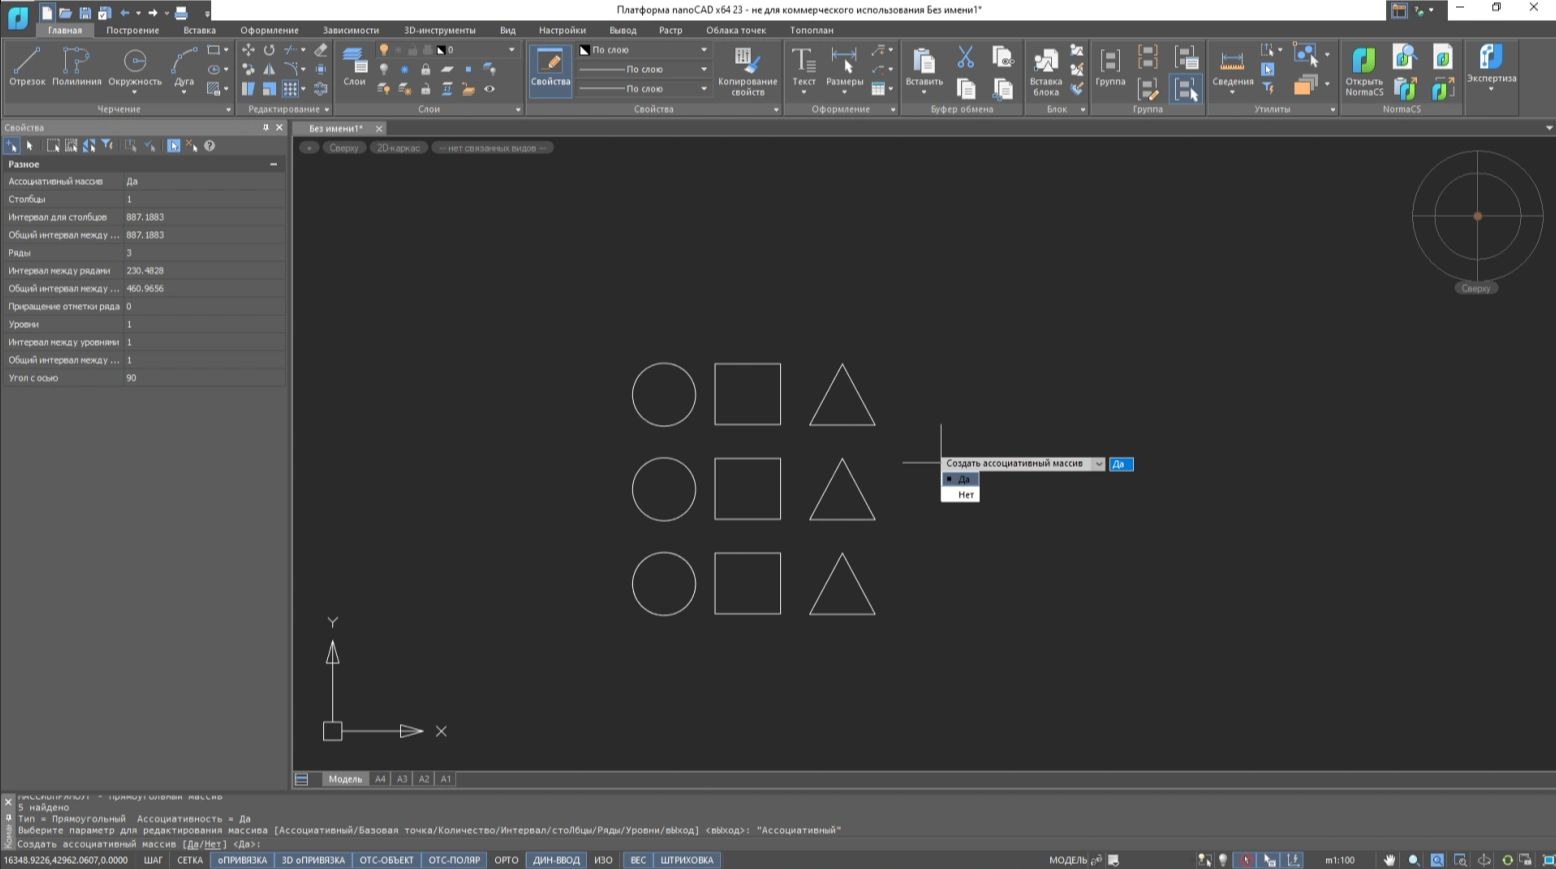Screen dimensions: 1556x869
Task: Select the Размеры dimension tool
Action: (x=844, y=70)
